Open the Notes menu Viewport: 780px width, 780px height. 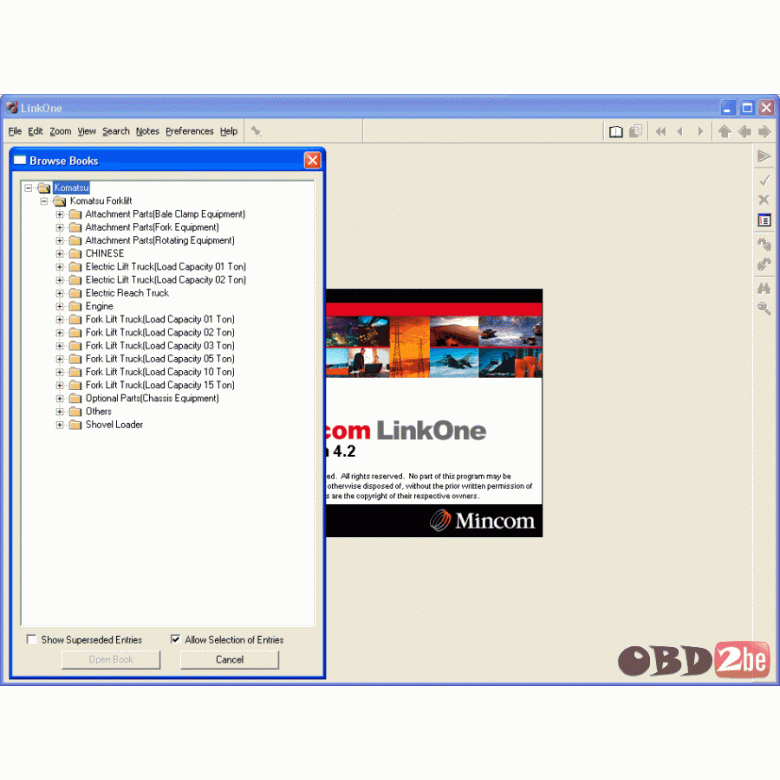[x=148, y=131]
